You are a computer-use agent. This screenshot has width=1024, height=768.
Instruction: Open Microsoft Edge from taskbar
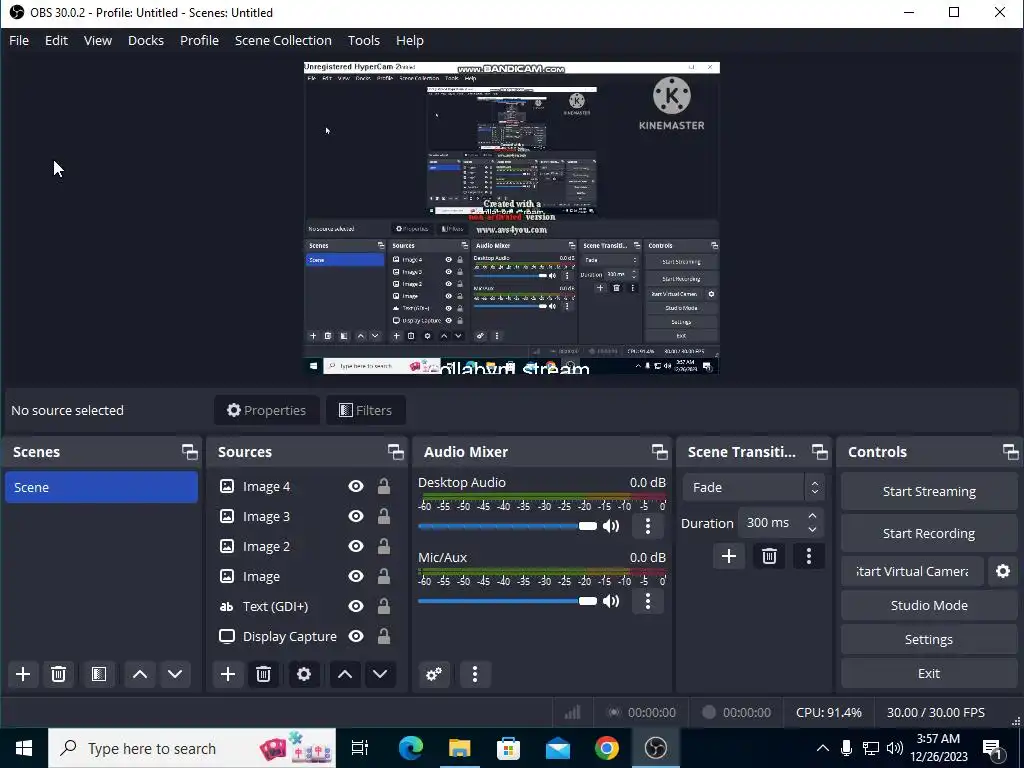pos(411,748)
